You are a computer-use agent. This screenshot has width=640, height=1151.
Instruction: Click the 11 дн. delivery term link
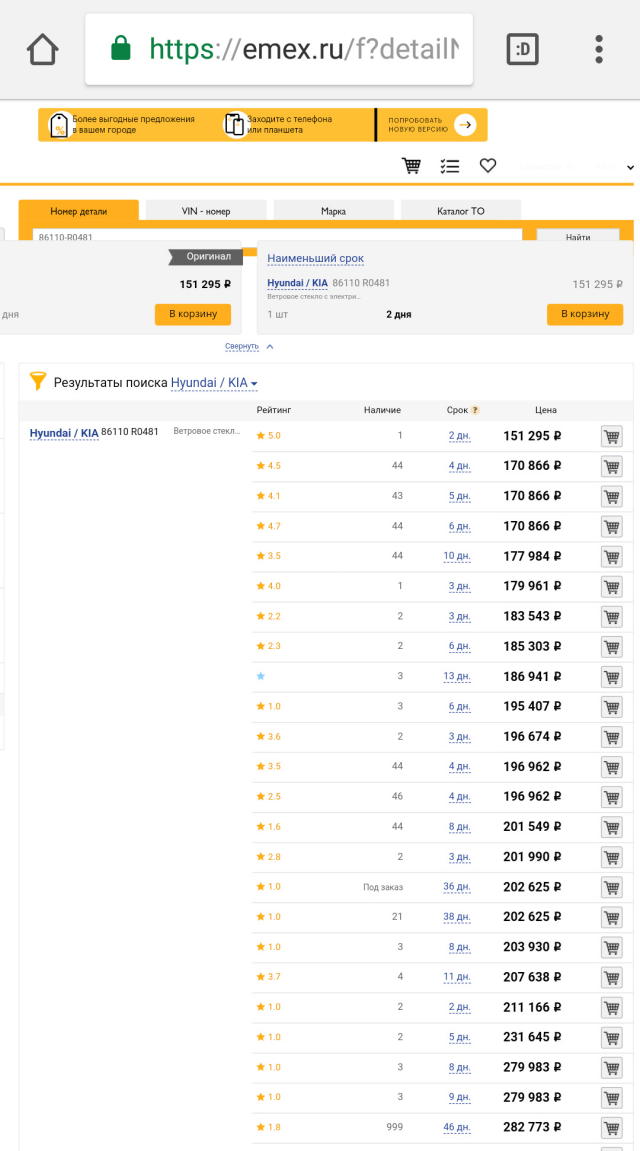[457, 977]
